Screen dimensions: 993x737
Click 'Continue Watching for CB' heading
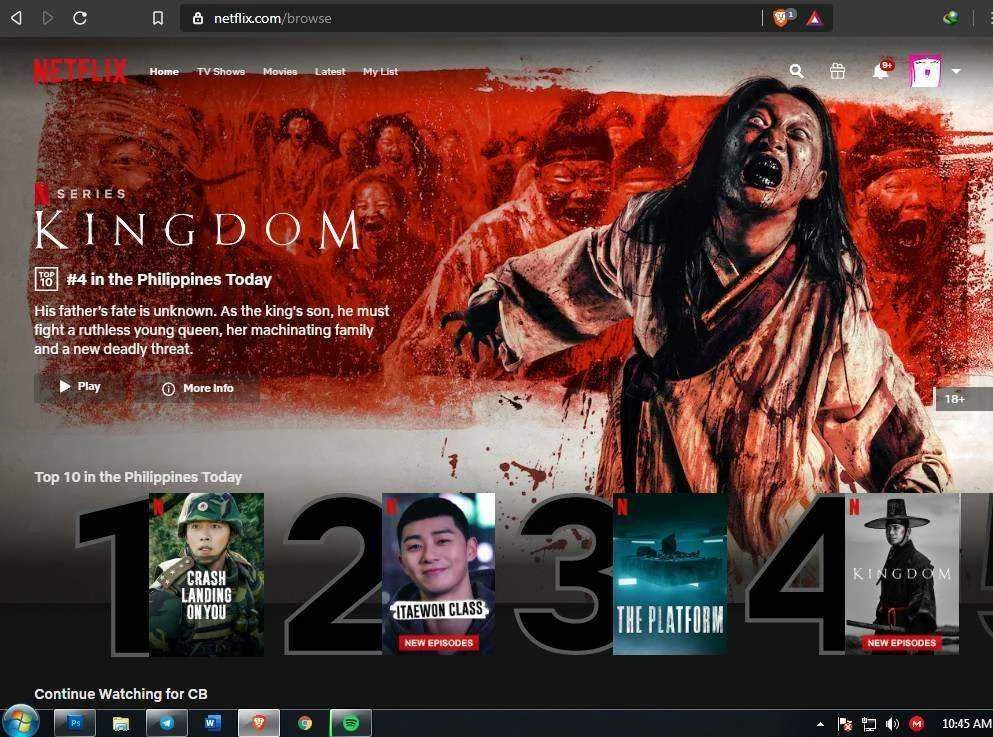click(121, 694)
